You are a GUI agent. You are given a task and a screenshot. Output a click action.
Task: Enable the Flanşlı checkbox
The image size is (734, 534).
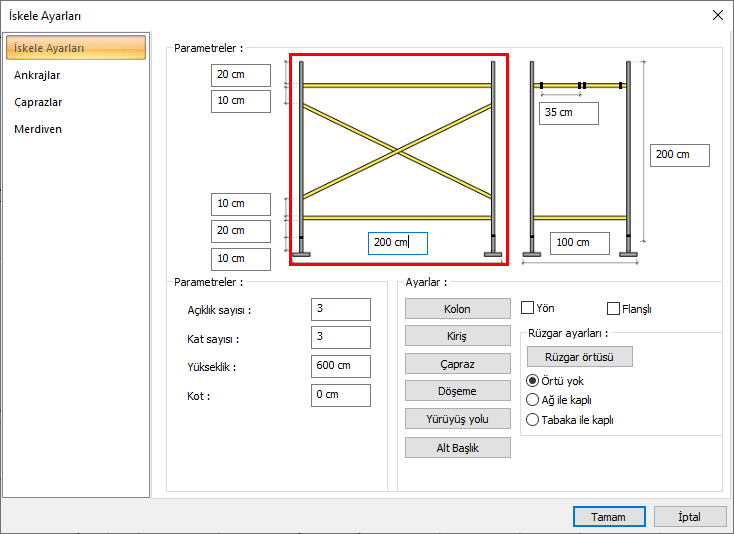coord(613,308)
